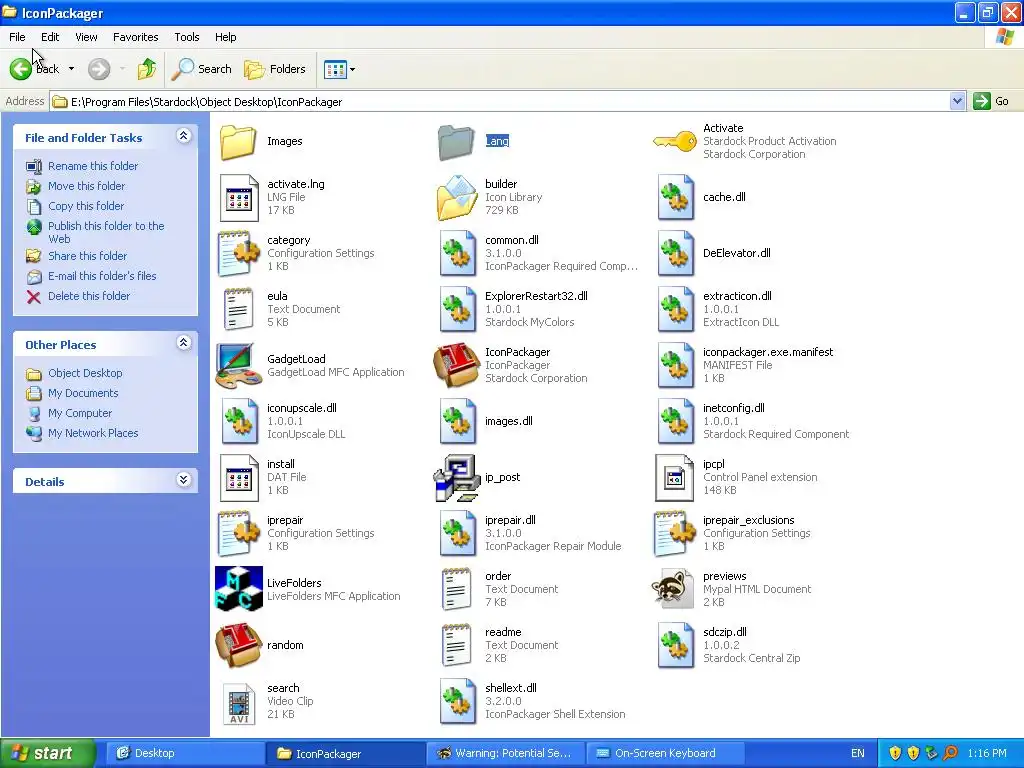Viewport: 1024px width, 768px height.
Task: Switch to On-Screen Keyboard taskbar button
Action: 665,753
